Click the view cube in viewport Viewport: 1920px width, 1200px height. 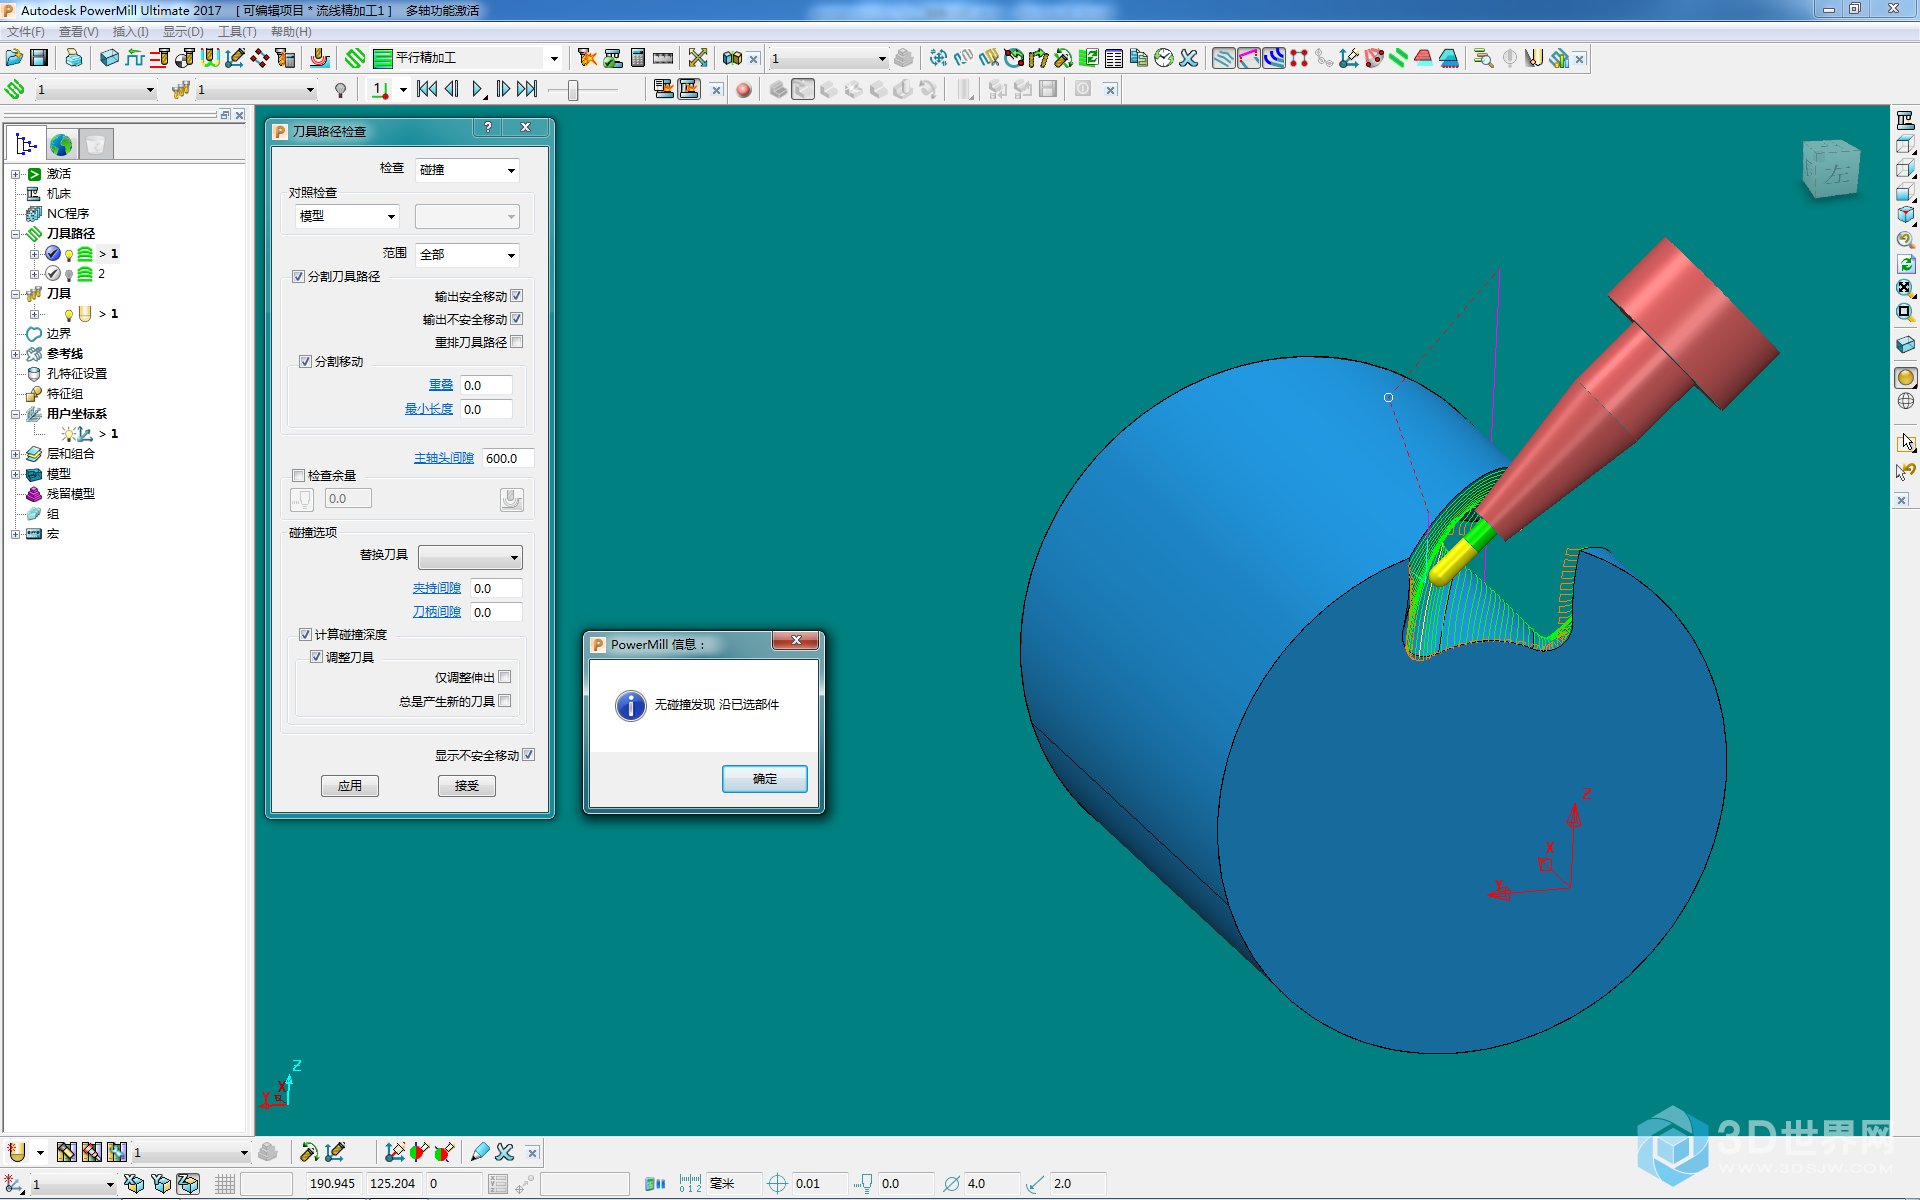tap(1831, 168)
